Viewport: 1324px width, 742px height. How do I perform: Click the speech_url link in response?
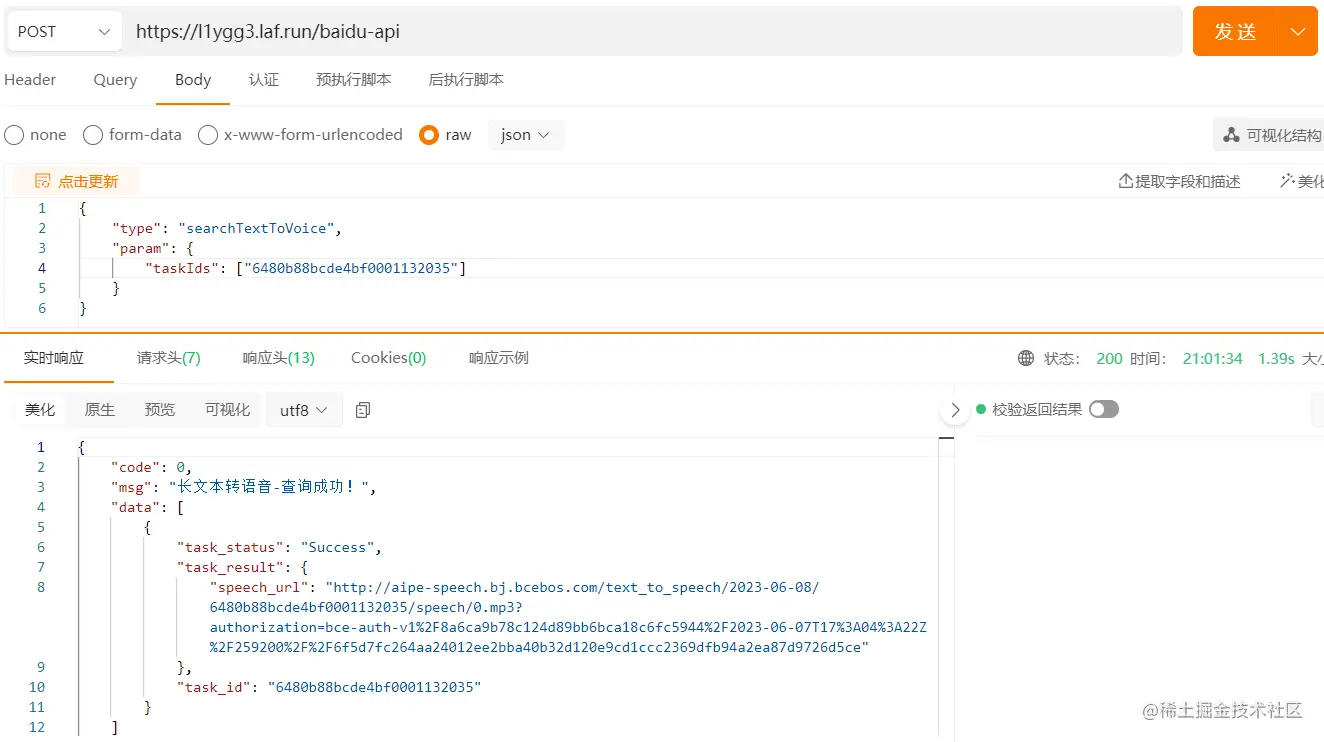click(569, 617)
